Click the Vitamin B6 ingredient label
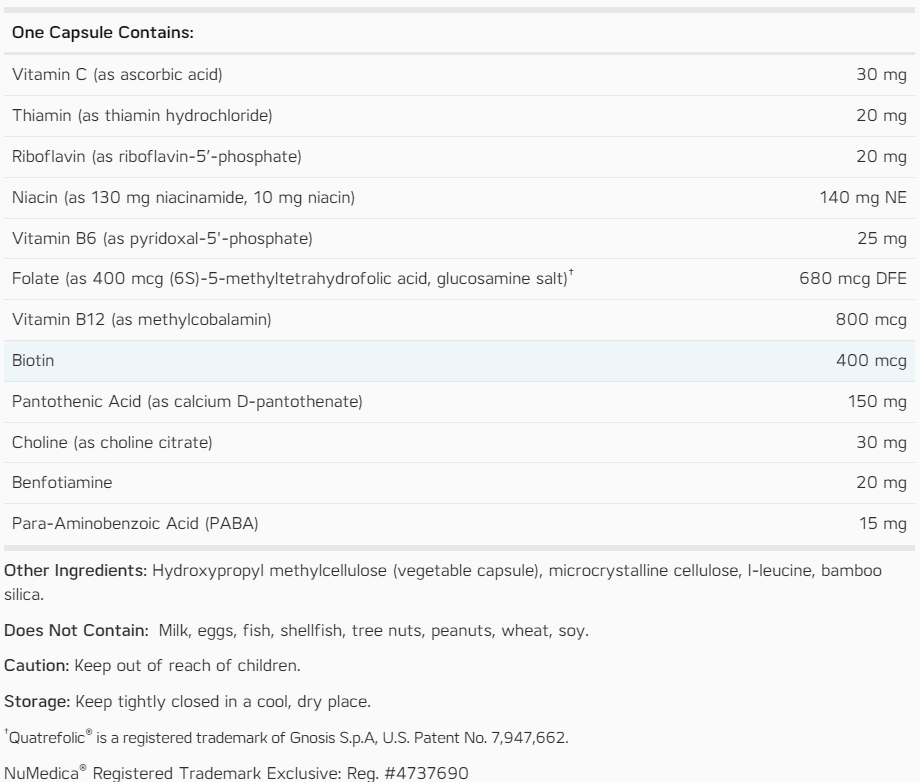Image resolution: width=920 pixels, height=782 pixels. (163, 238)
